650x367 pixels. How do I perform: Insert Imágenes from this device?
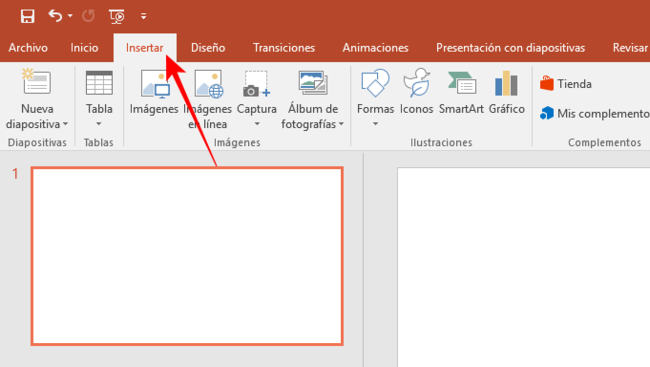point(154,92)
